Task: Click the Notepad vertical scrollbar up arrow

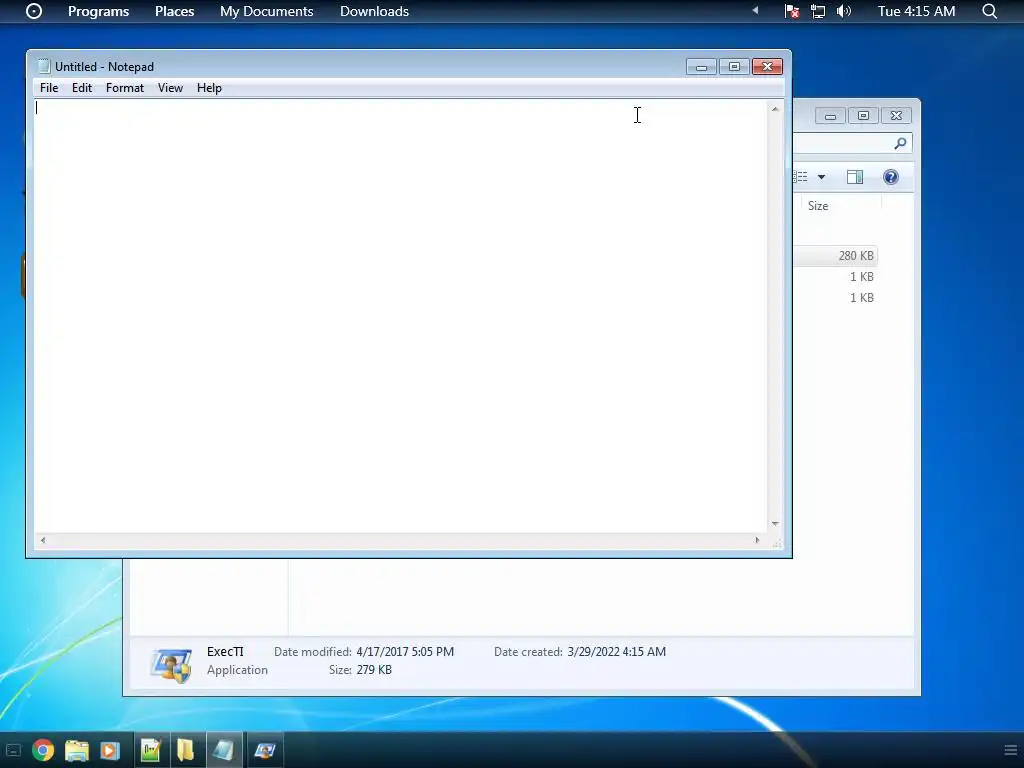Action: [775, 109]
